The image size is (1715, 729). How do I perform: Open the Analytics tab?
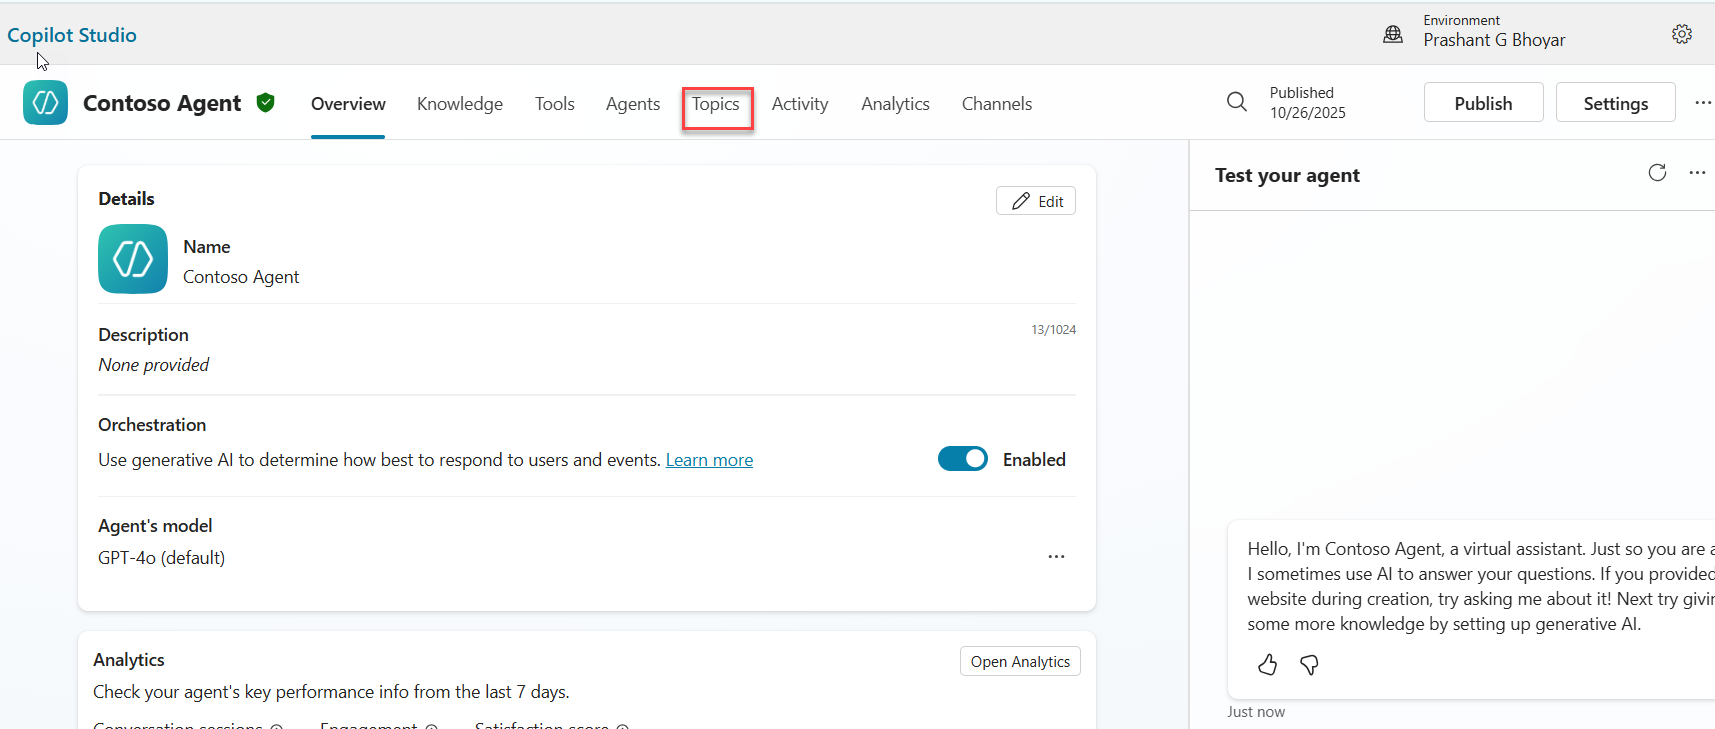coord(895,104)
